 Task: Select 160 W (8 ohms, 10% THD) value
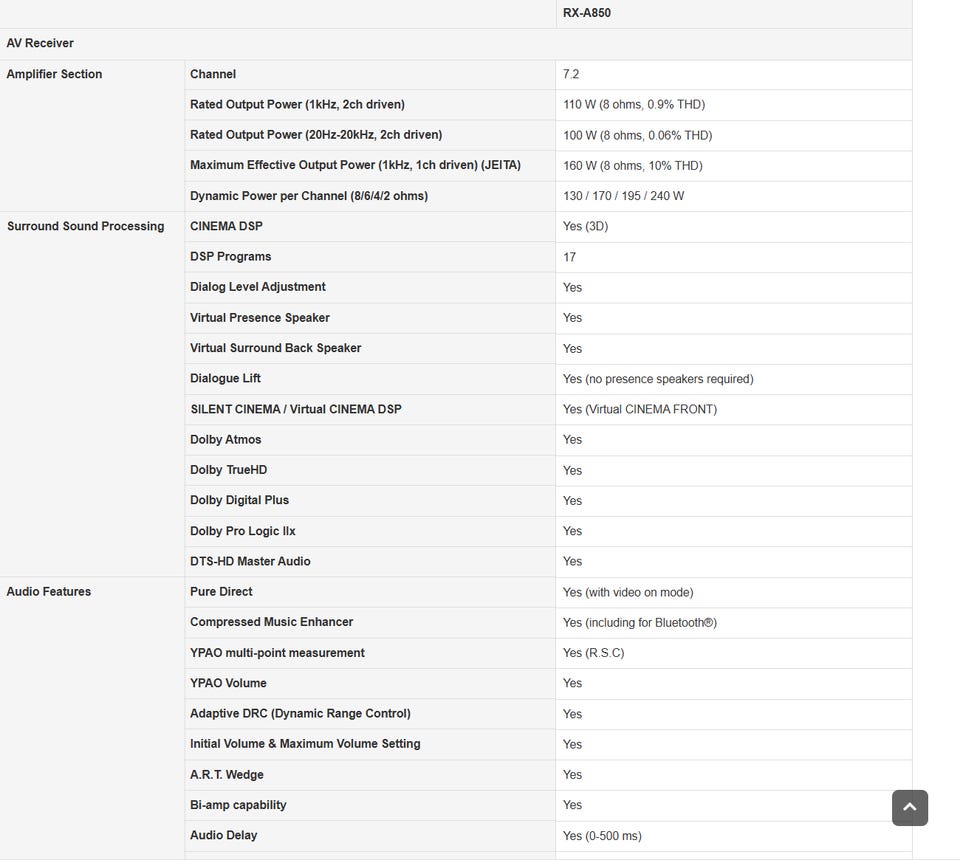(x=632, y=166)
